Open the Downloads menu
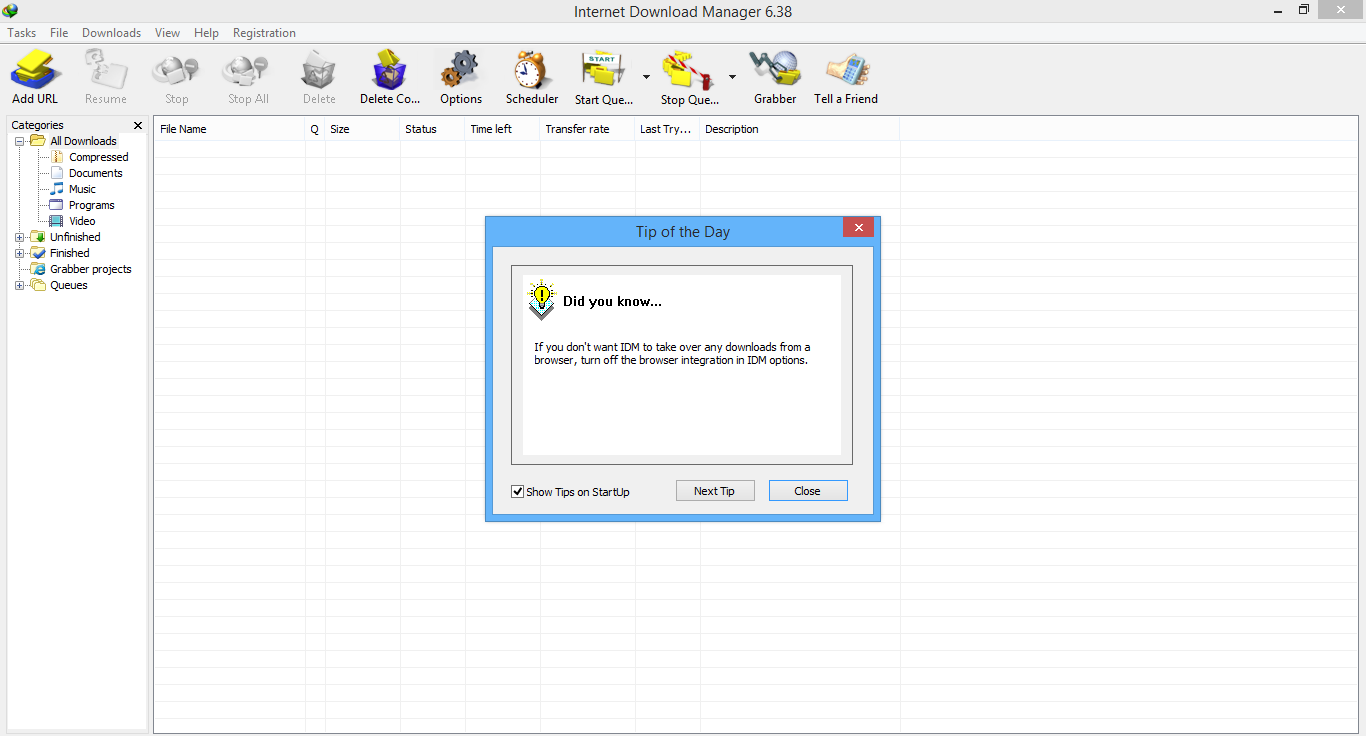 pyautogui.click(x=111, y=33)
